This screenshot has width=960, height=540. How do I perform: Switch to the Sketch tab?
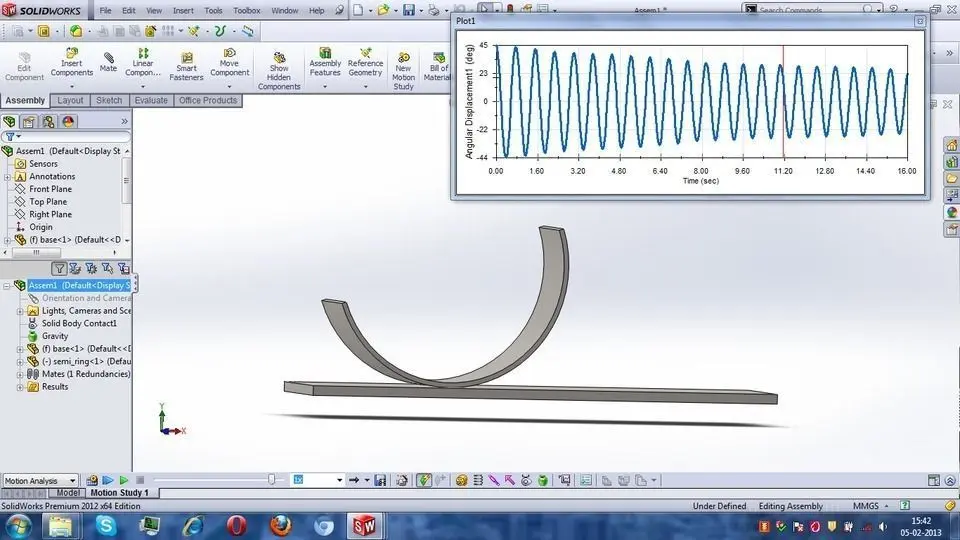[x=109, y=100]
